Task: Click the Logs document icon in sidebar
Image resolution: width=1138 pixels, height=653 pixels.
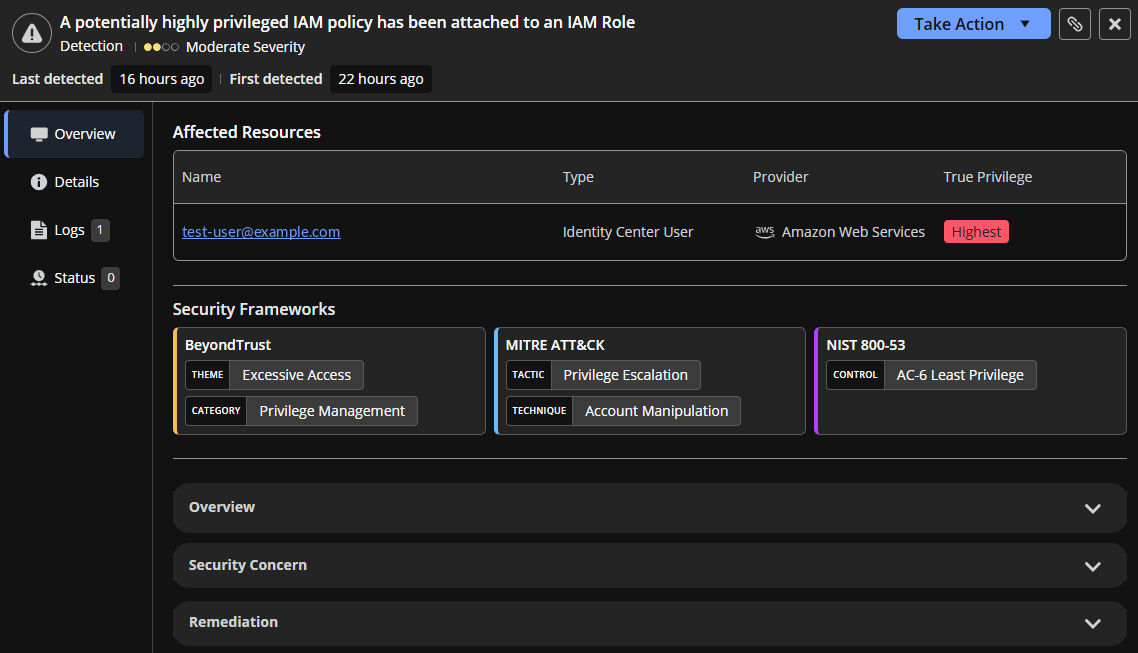Action: click(x=38, y=230)
